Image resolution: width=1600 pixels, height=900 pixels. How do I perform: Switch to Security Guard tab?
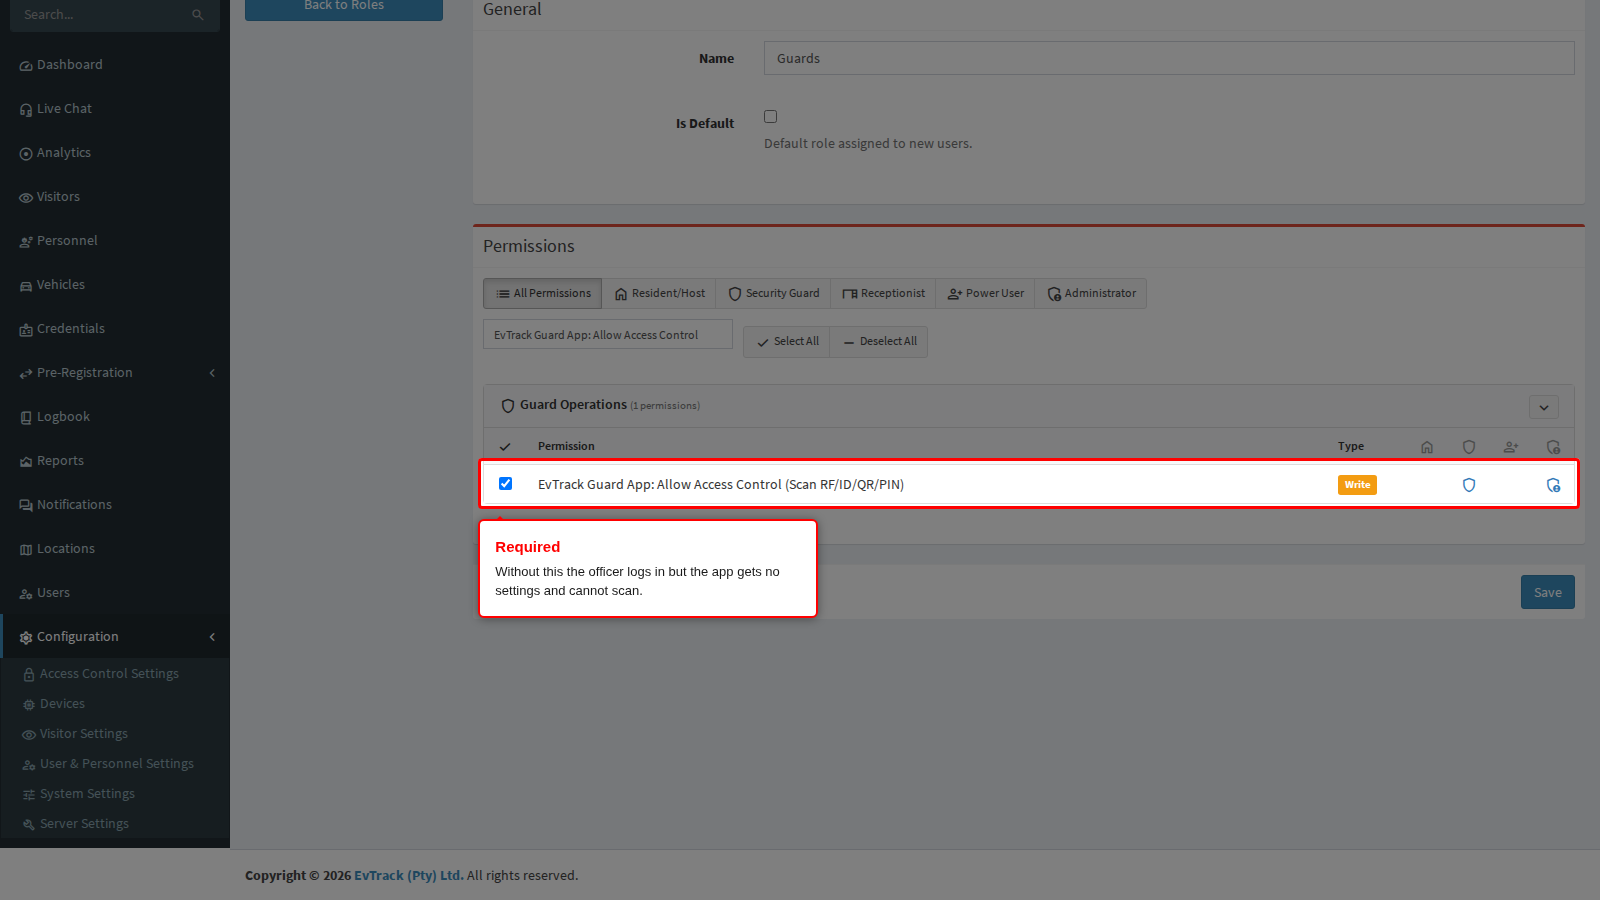[x=774, y=294]
